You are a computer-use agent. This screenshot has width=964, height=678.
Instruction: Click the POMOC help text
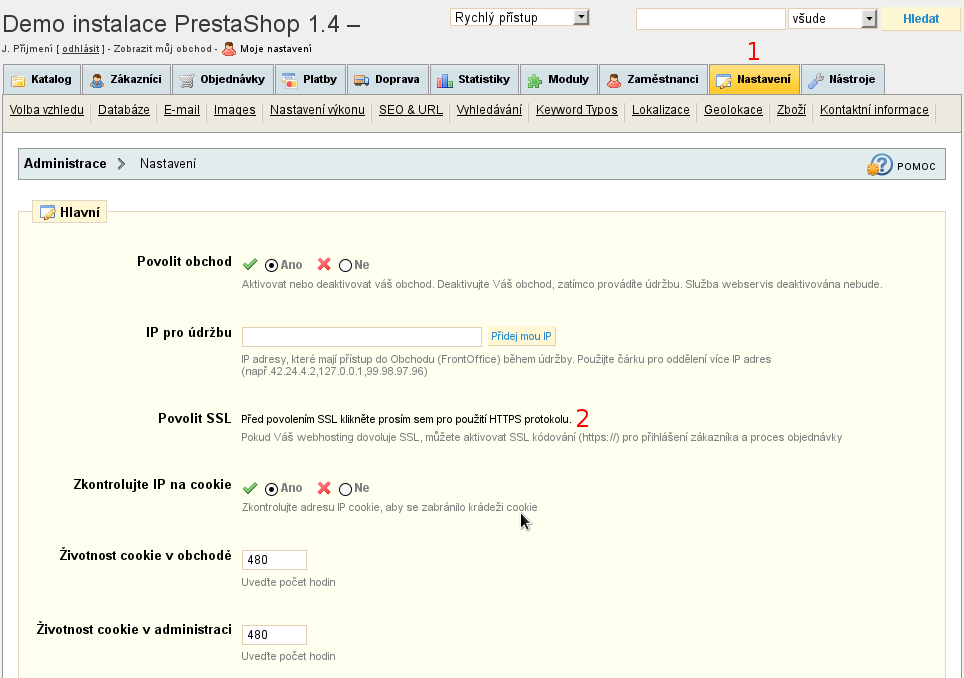pos(916,167)
